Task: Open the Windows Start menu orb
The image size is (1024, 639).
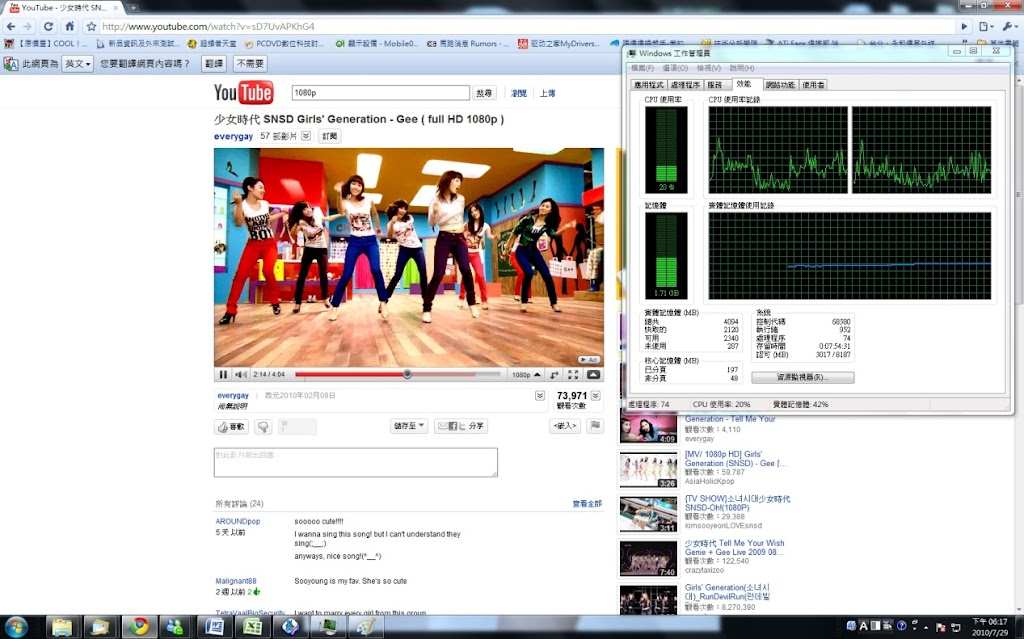Action: click(x=15, y=627)
